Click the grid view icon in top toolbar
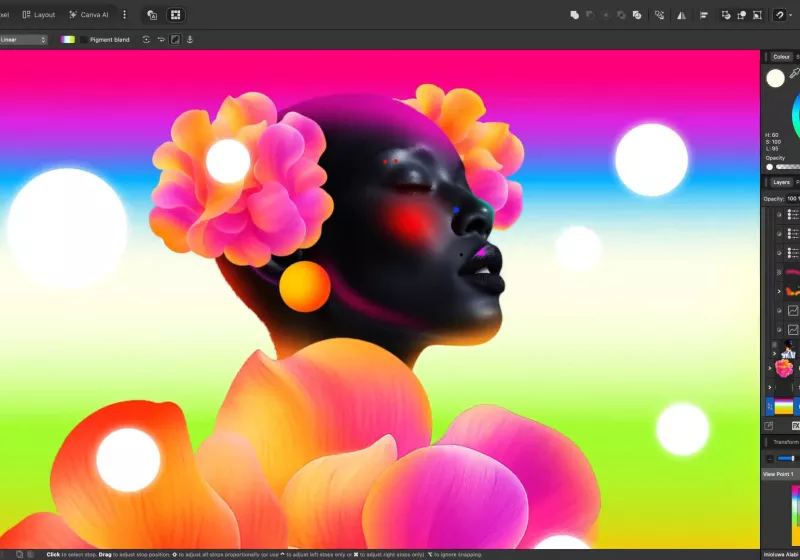This screenshot has height=560, width=800. click(x=175, y=15)
